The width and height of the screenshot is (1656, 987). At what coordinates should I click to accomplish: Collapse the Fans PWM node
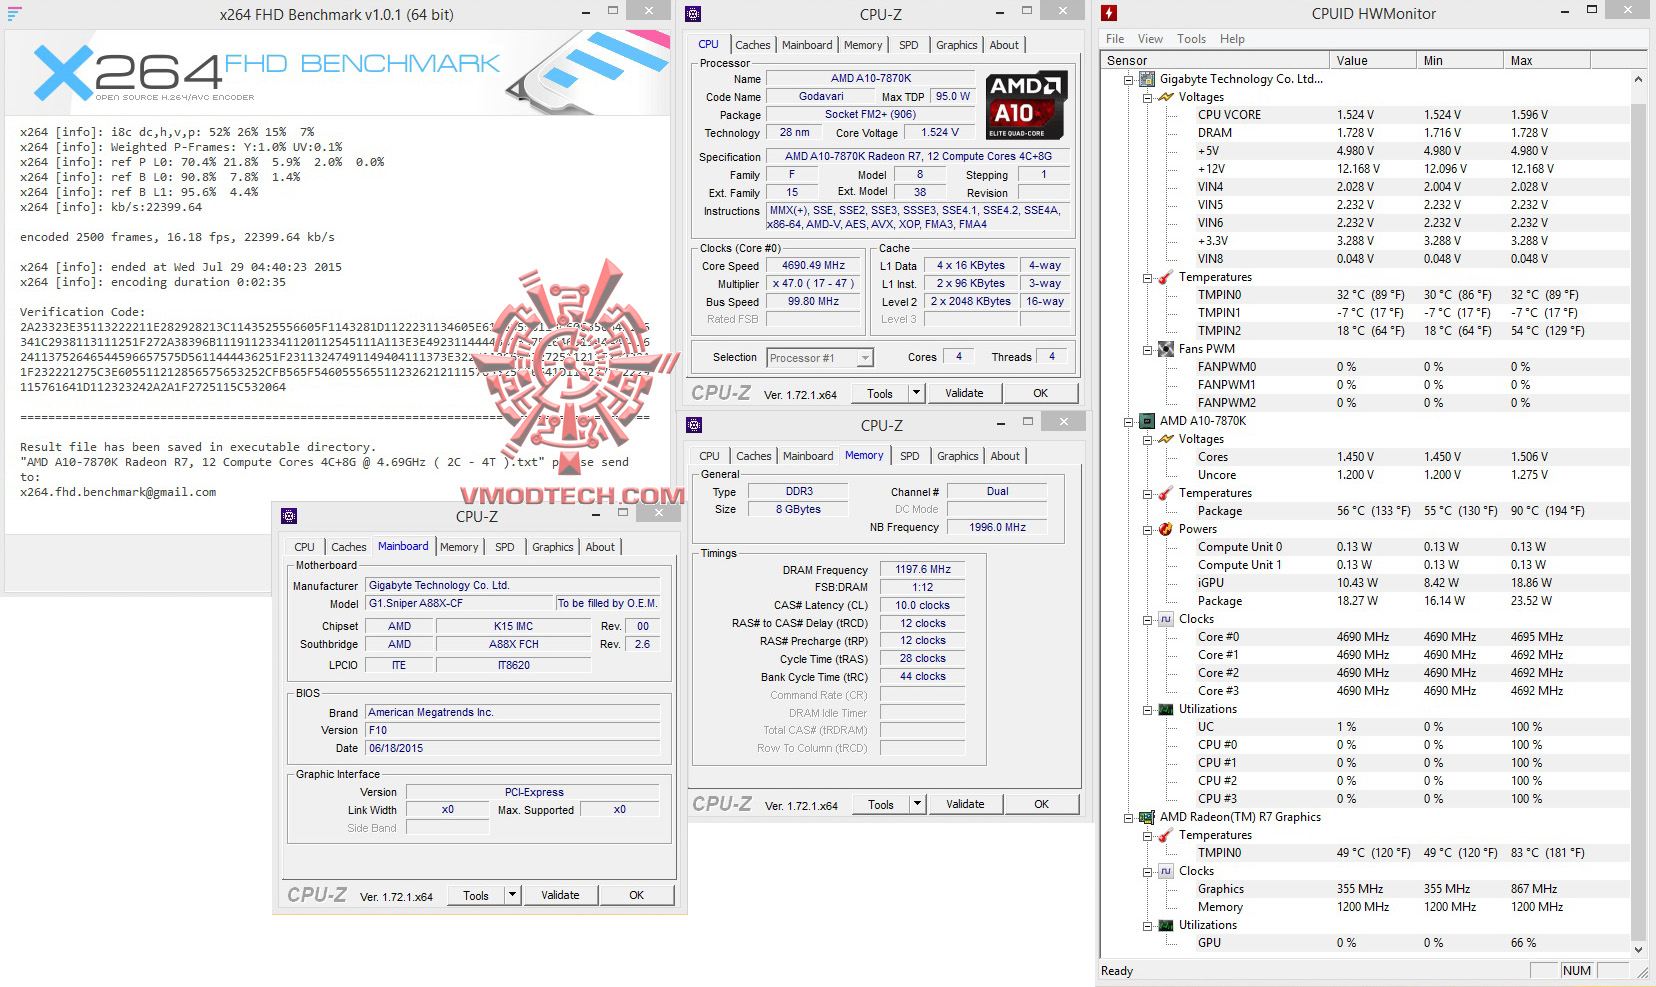tap(1147, 349)
